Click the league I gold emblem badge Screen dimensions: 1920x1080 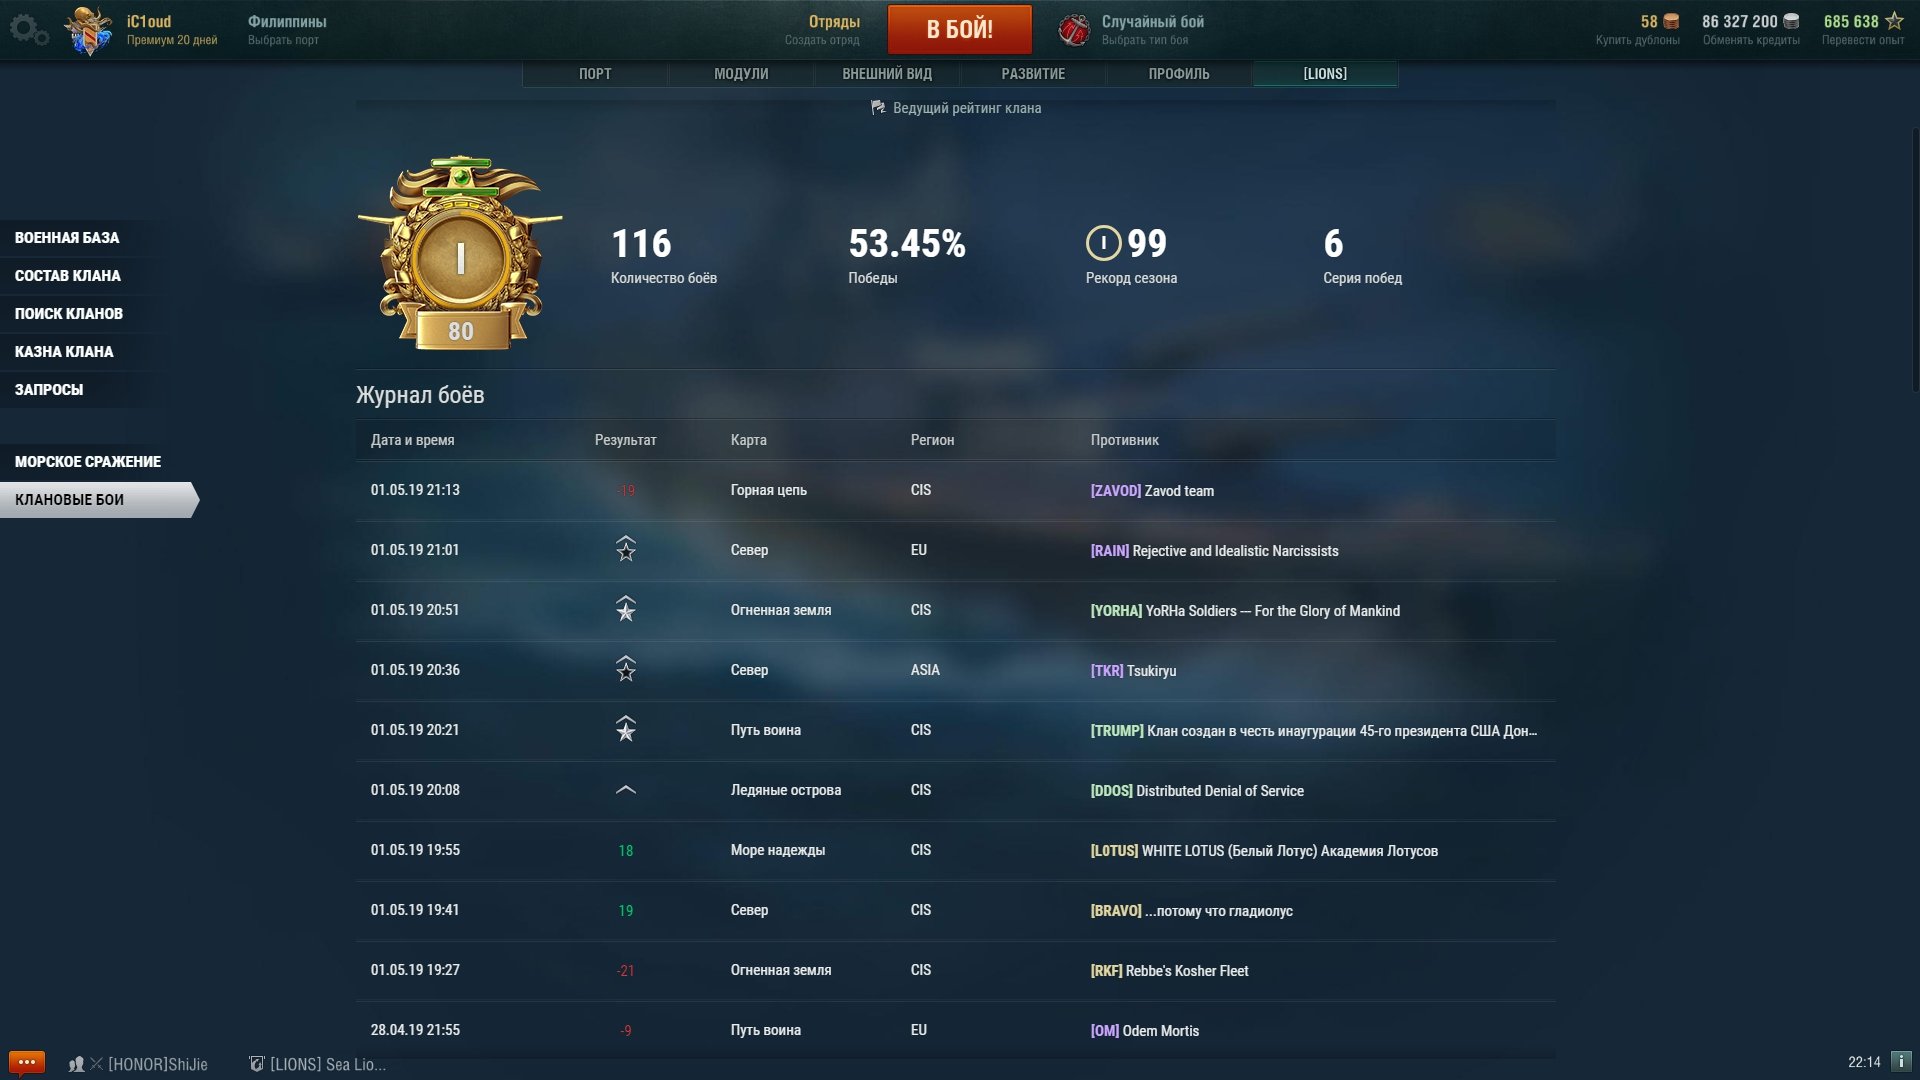click(460, 253)
